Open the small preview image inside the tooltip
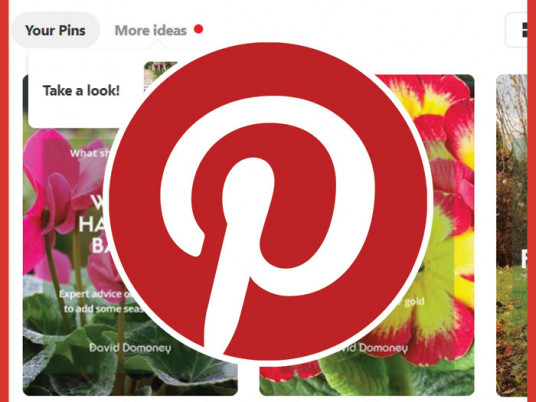Screen dimensions: 536x402 160,75
